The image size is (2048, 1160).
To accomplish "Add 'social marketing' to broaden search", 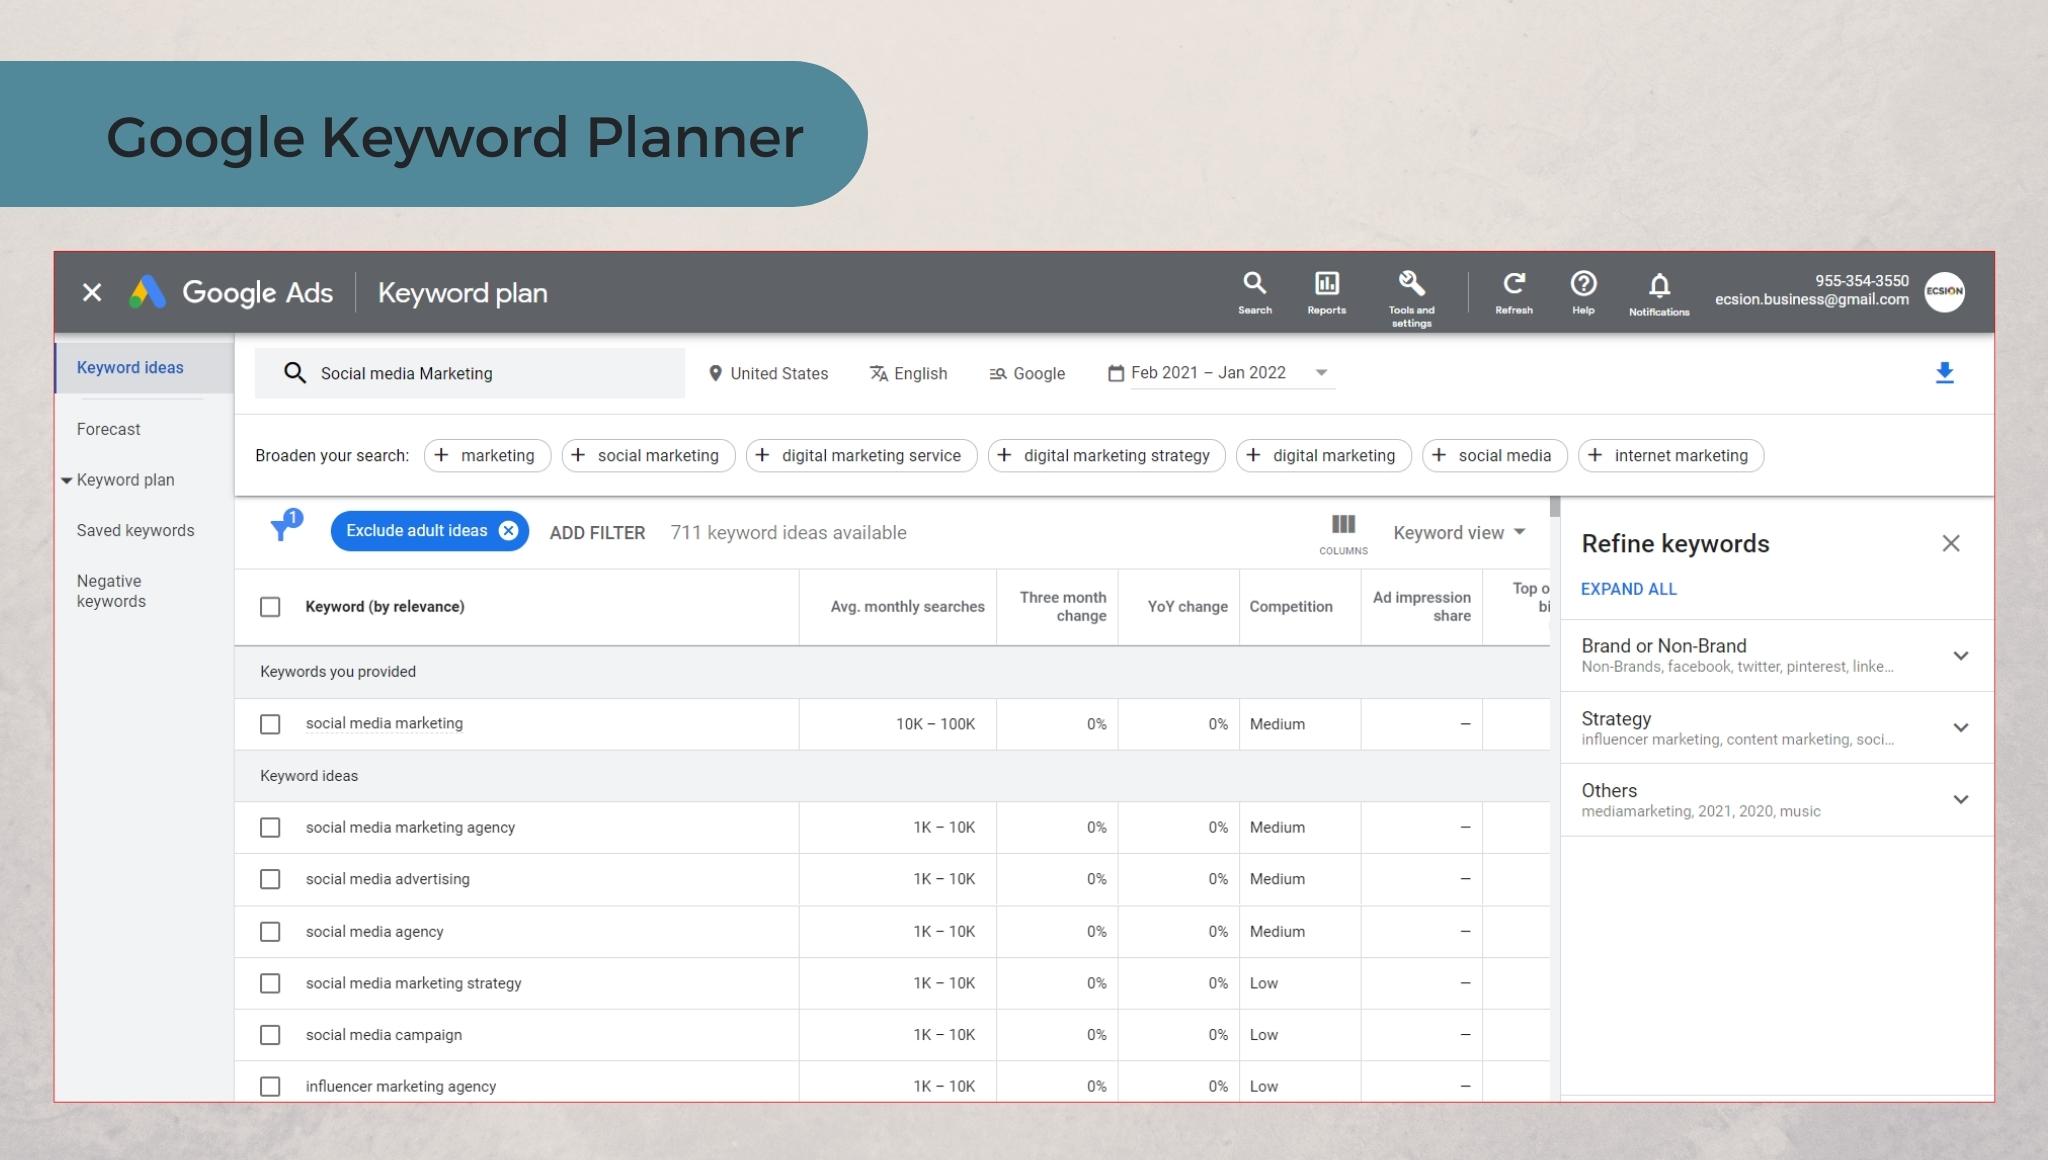I will coord(648,455).
